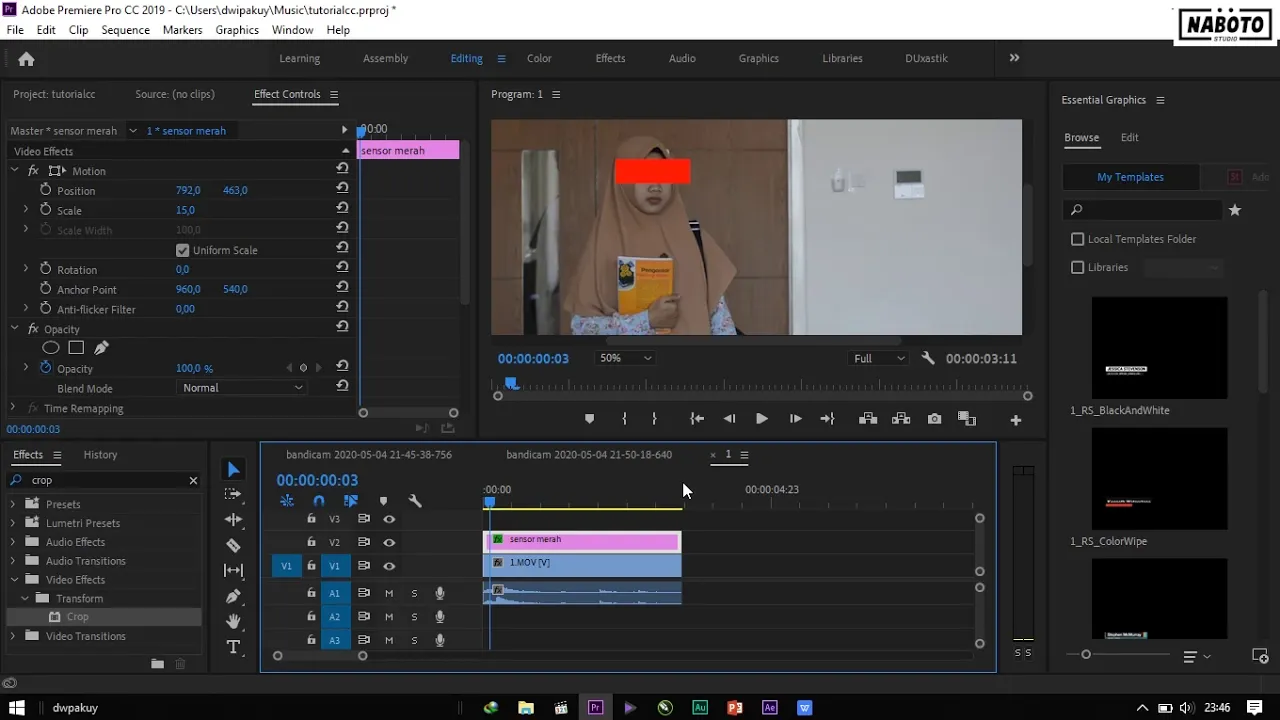Select the Selection tool arrow
Image resolution: width=1280 pixels, height=720 pixels.
click(x=233, y=469)
